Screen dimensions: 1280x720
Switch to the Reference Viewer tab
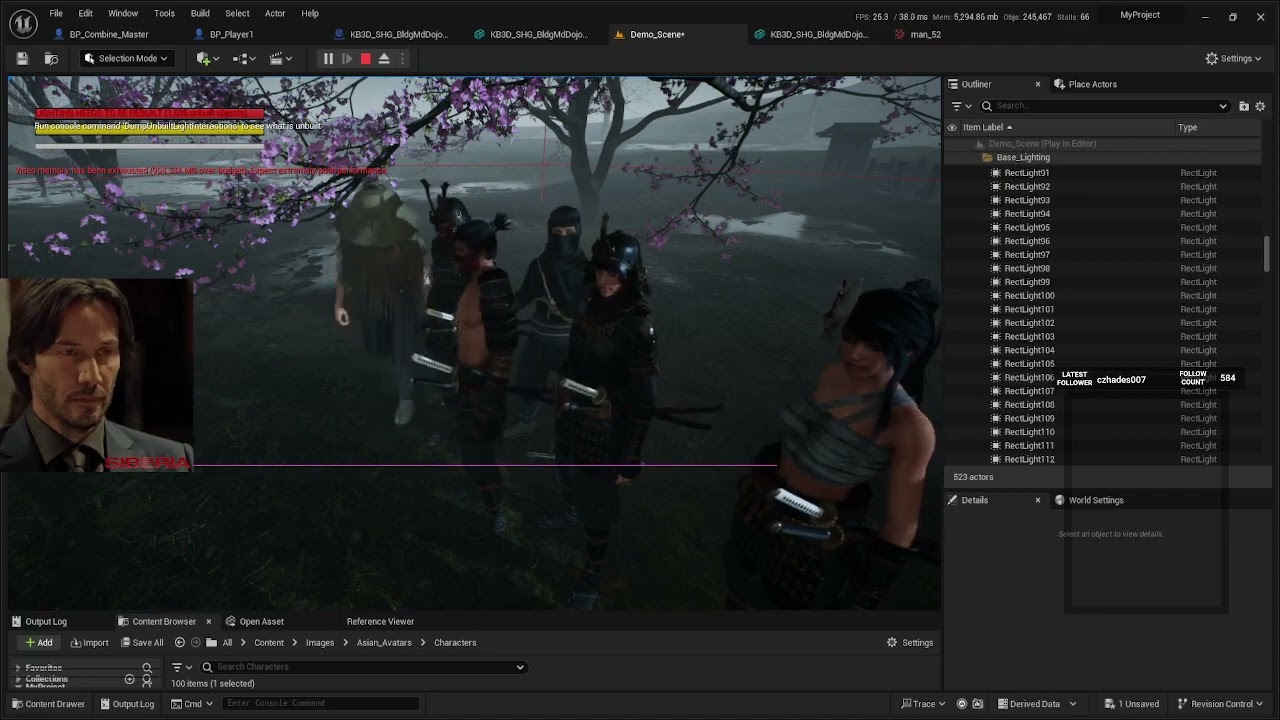[x=380, y=621]
